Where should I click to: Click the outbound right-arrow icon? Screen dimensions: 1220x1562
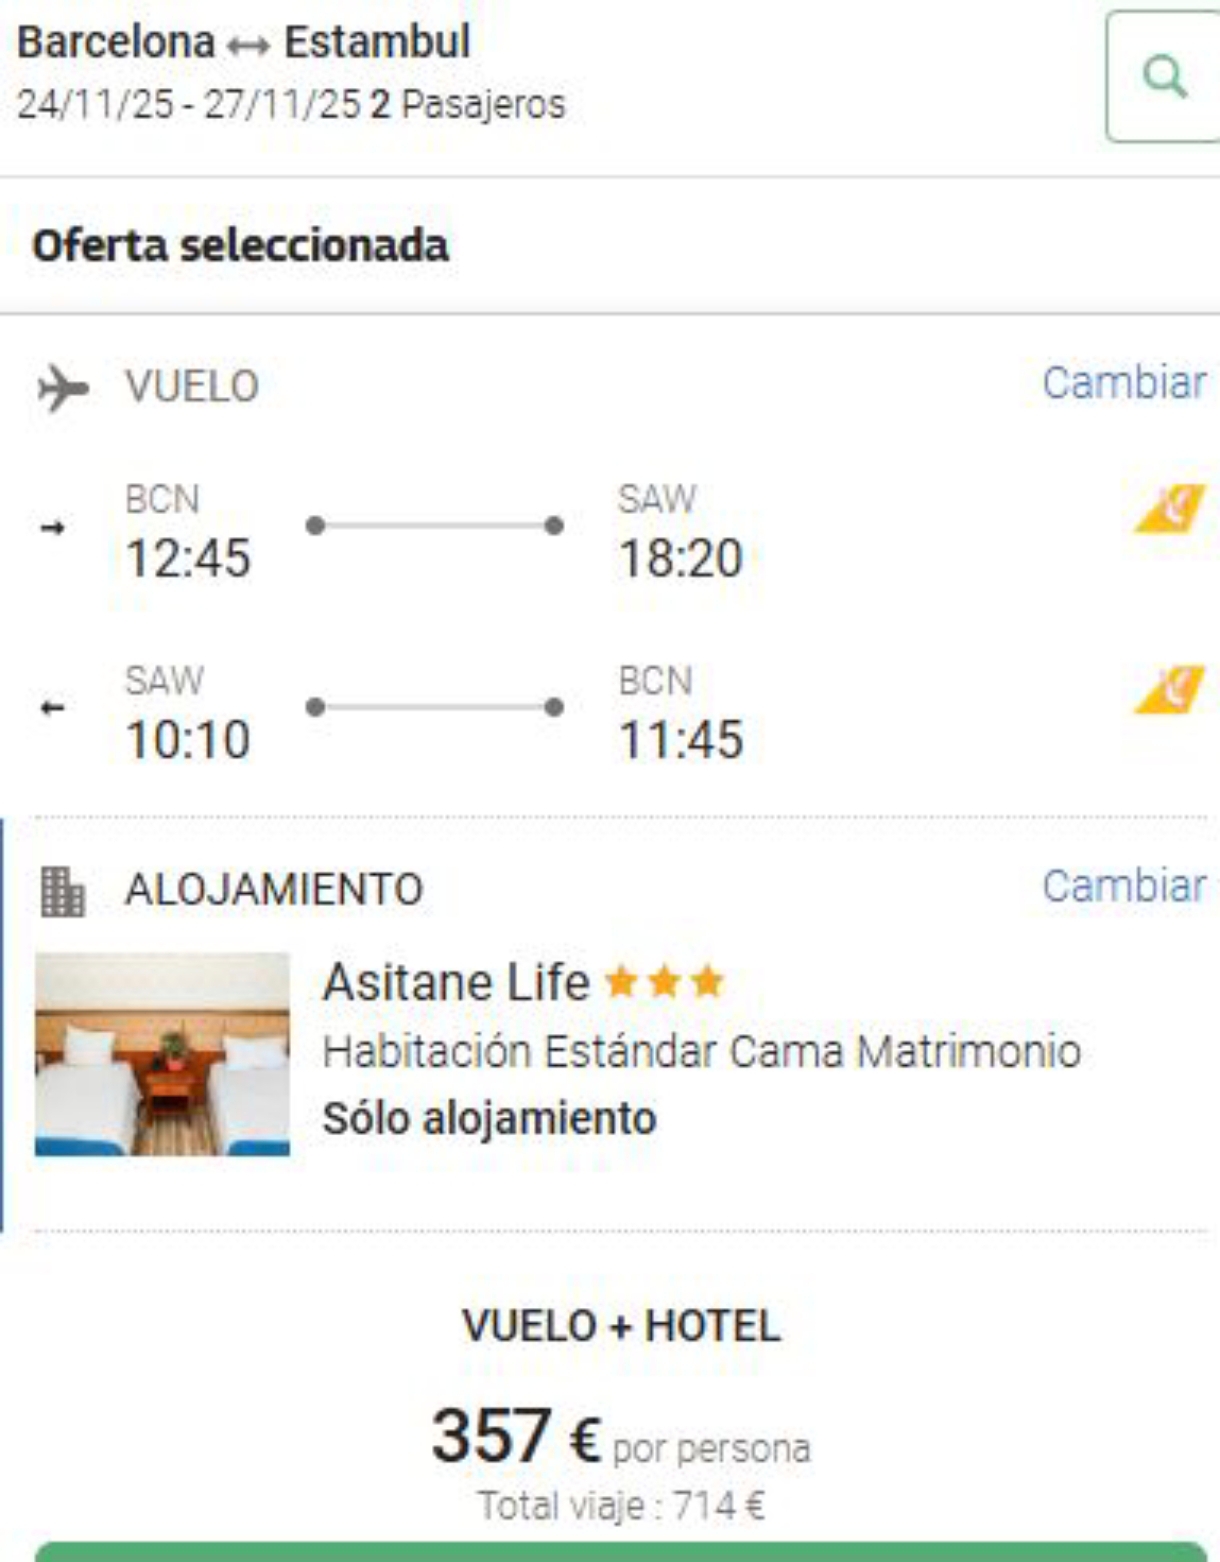pyautogui.click(x=53, y=527)
